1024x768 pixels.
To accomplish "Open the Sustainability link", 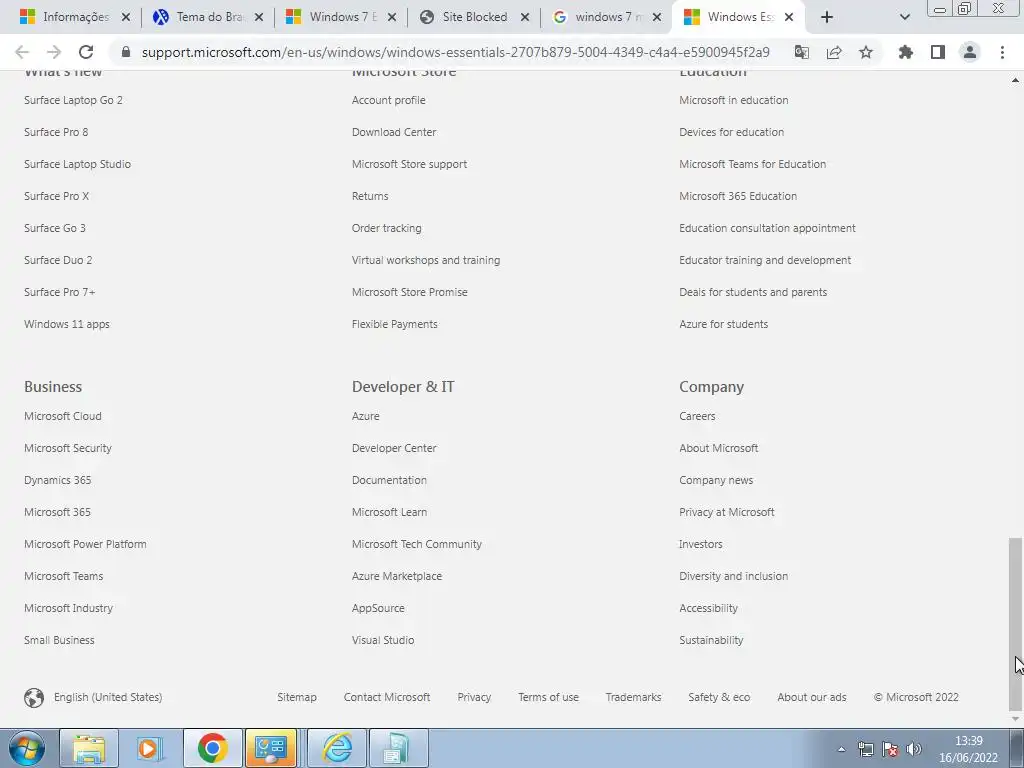I will click(711, 640).
